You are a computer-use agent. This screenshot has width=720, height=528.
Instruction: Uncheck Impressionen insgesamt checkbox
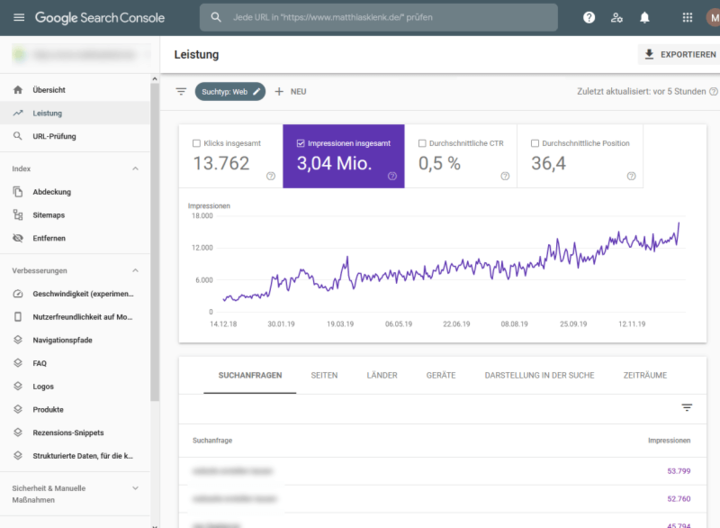301,143
